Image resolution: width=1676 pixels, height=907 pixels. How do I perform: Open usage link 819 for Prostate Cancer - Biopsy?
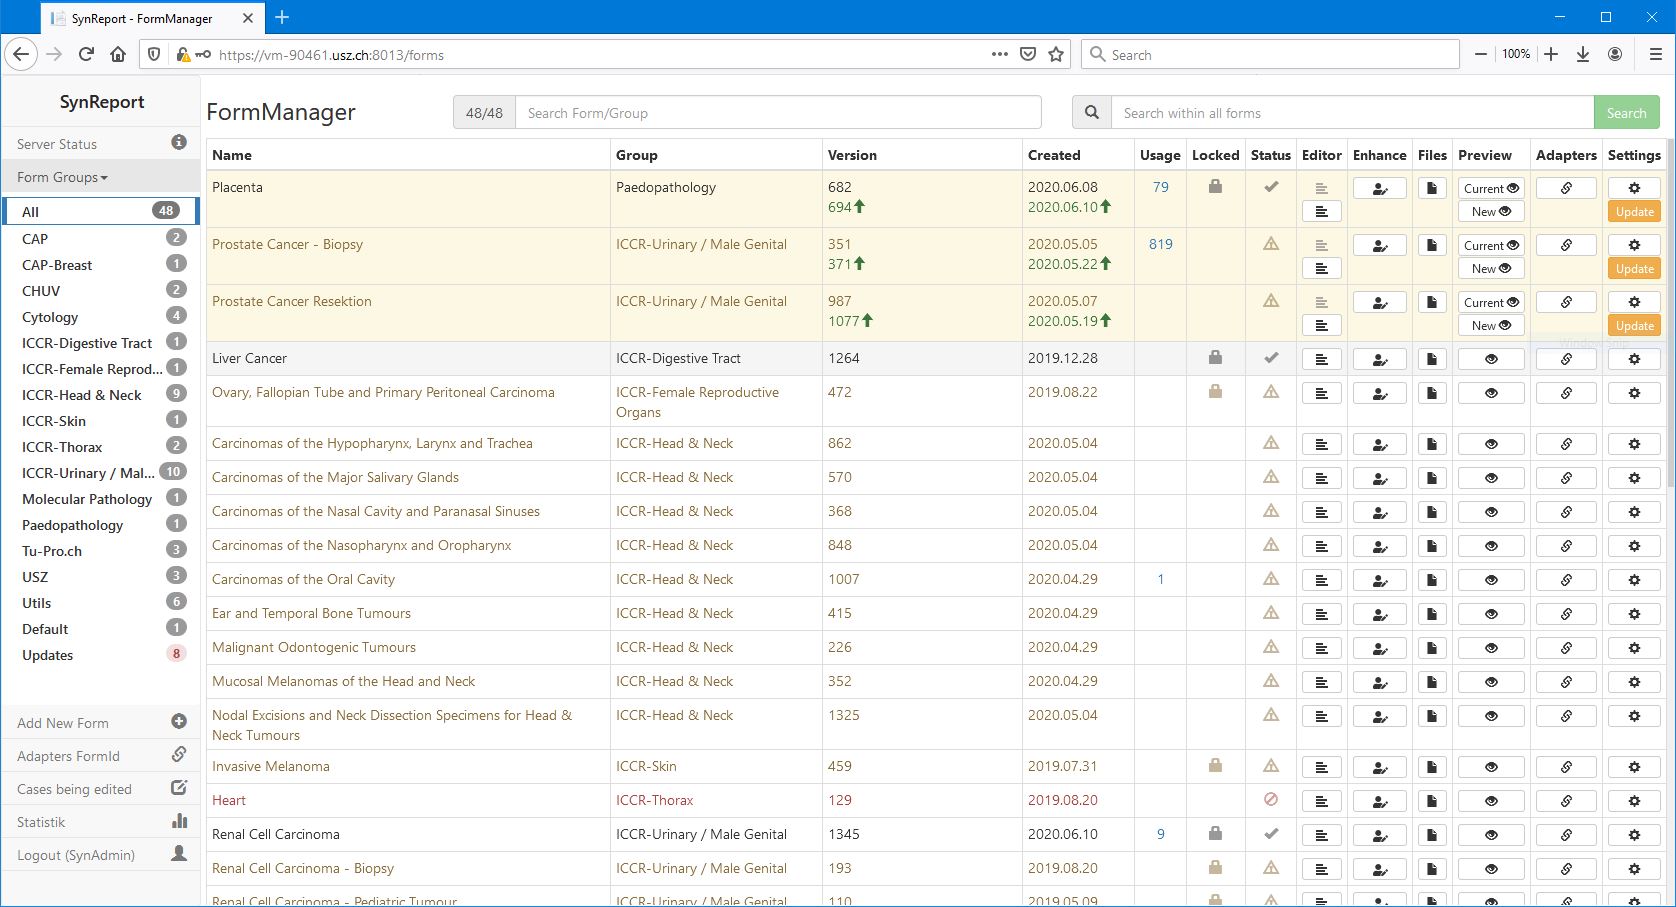(x=1160, y=243)
